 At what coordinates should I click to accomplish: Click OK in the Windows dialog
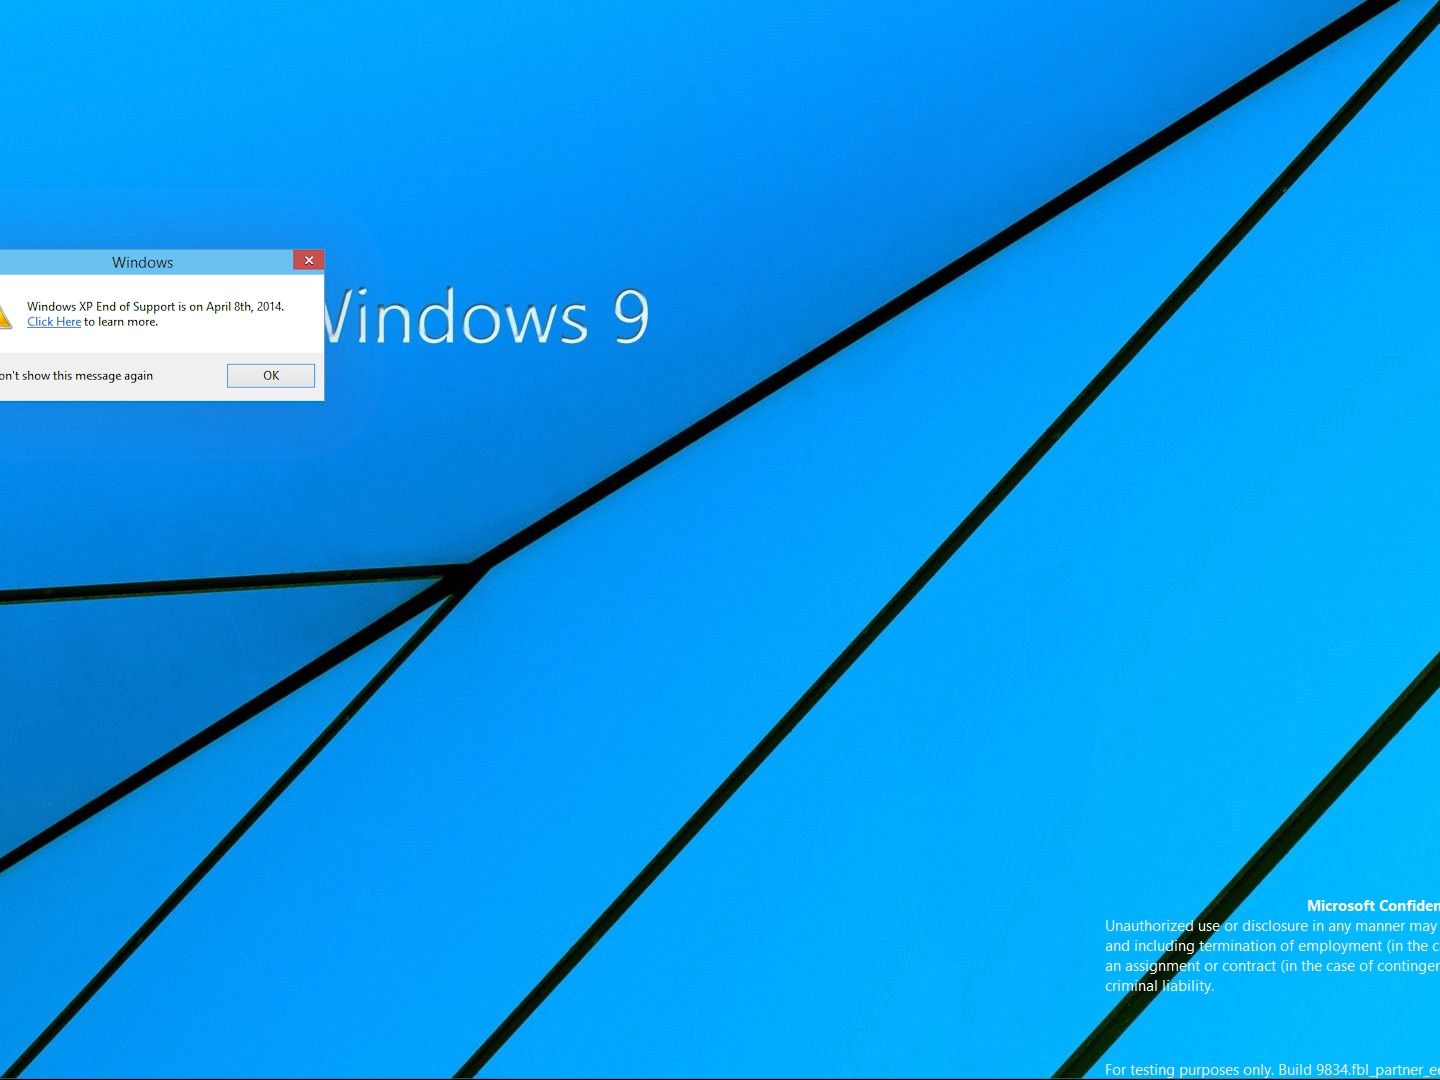(x=270, y=375)
